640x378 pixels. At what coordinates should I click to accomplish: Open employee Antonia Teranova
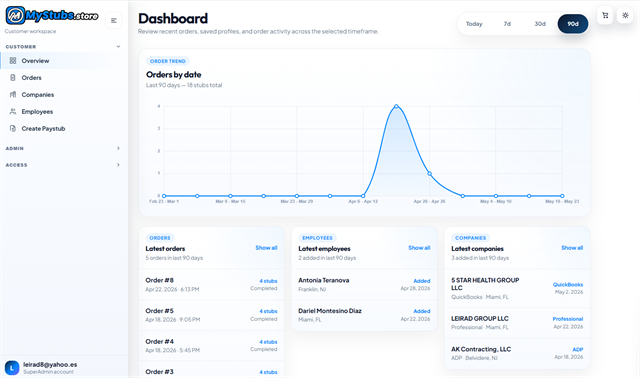364,285
